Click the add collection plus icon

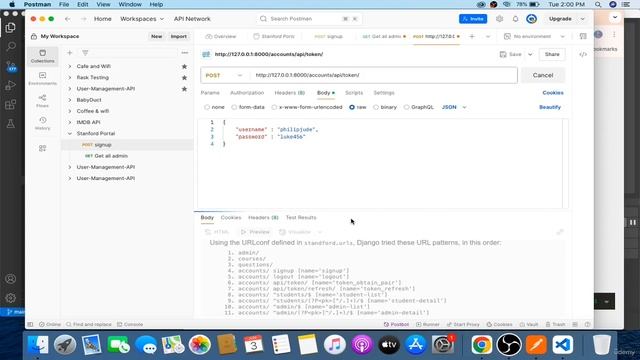coord(70,53)
